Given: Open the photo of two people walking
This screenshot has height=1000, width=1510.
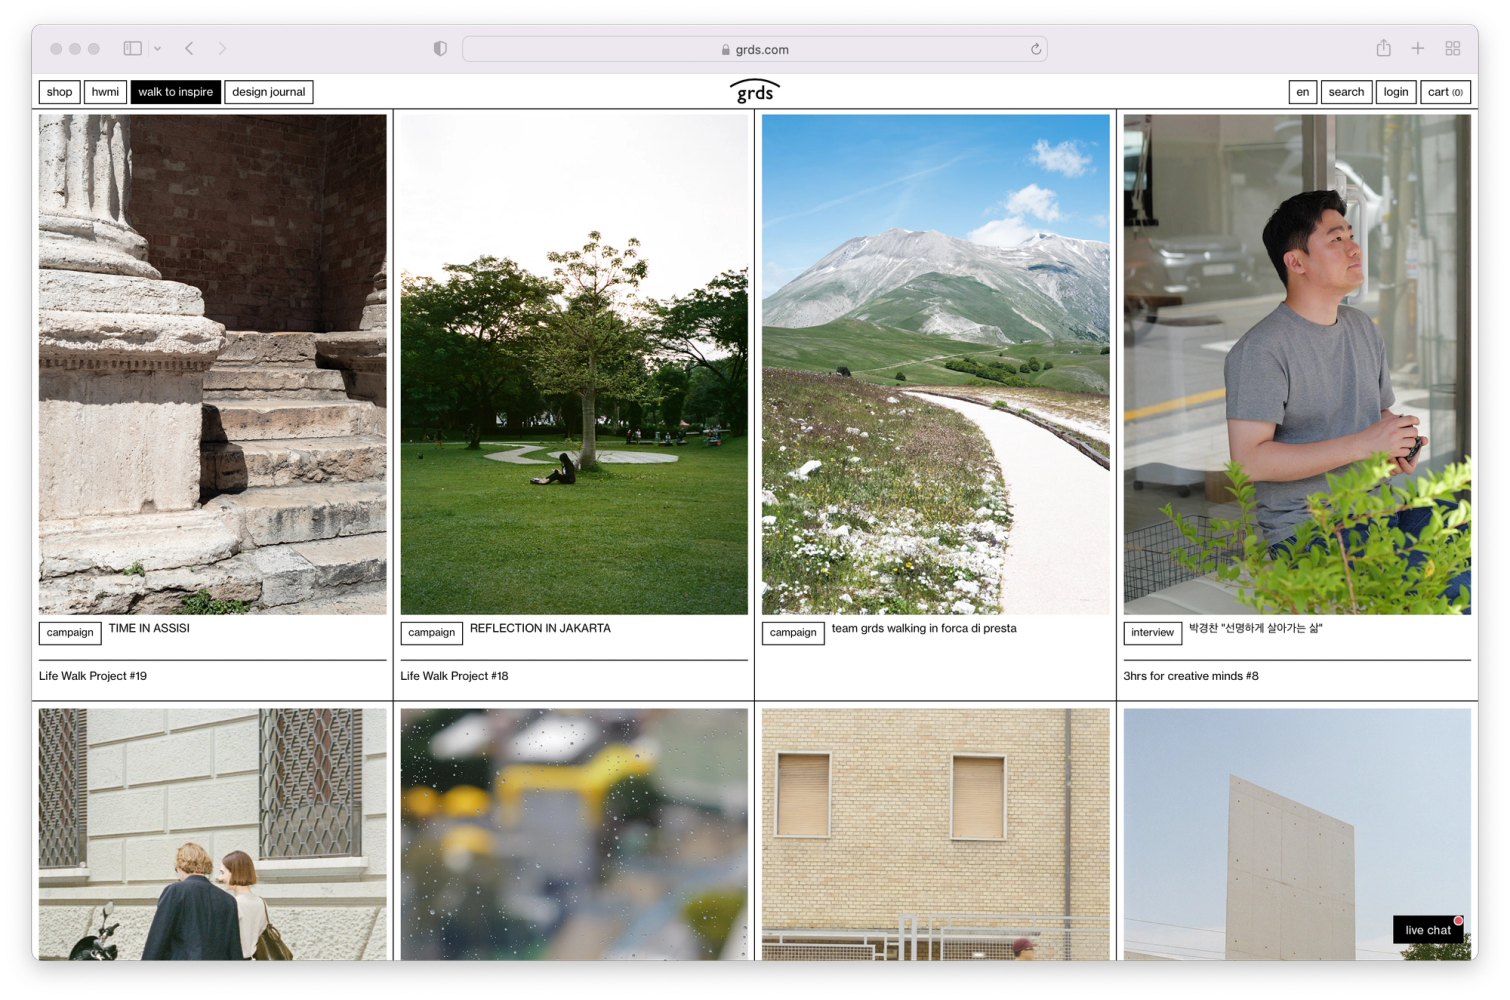Looking at the screenshot, I should point(213,834).
